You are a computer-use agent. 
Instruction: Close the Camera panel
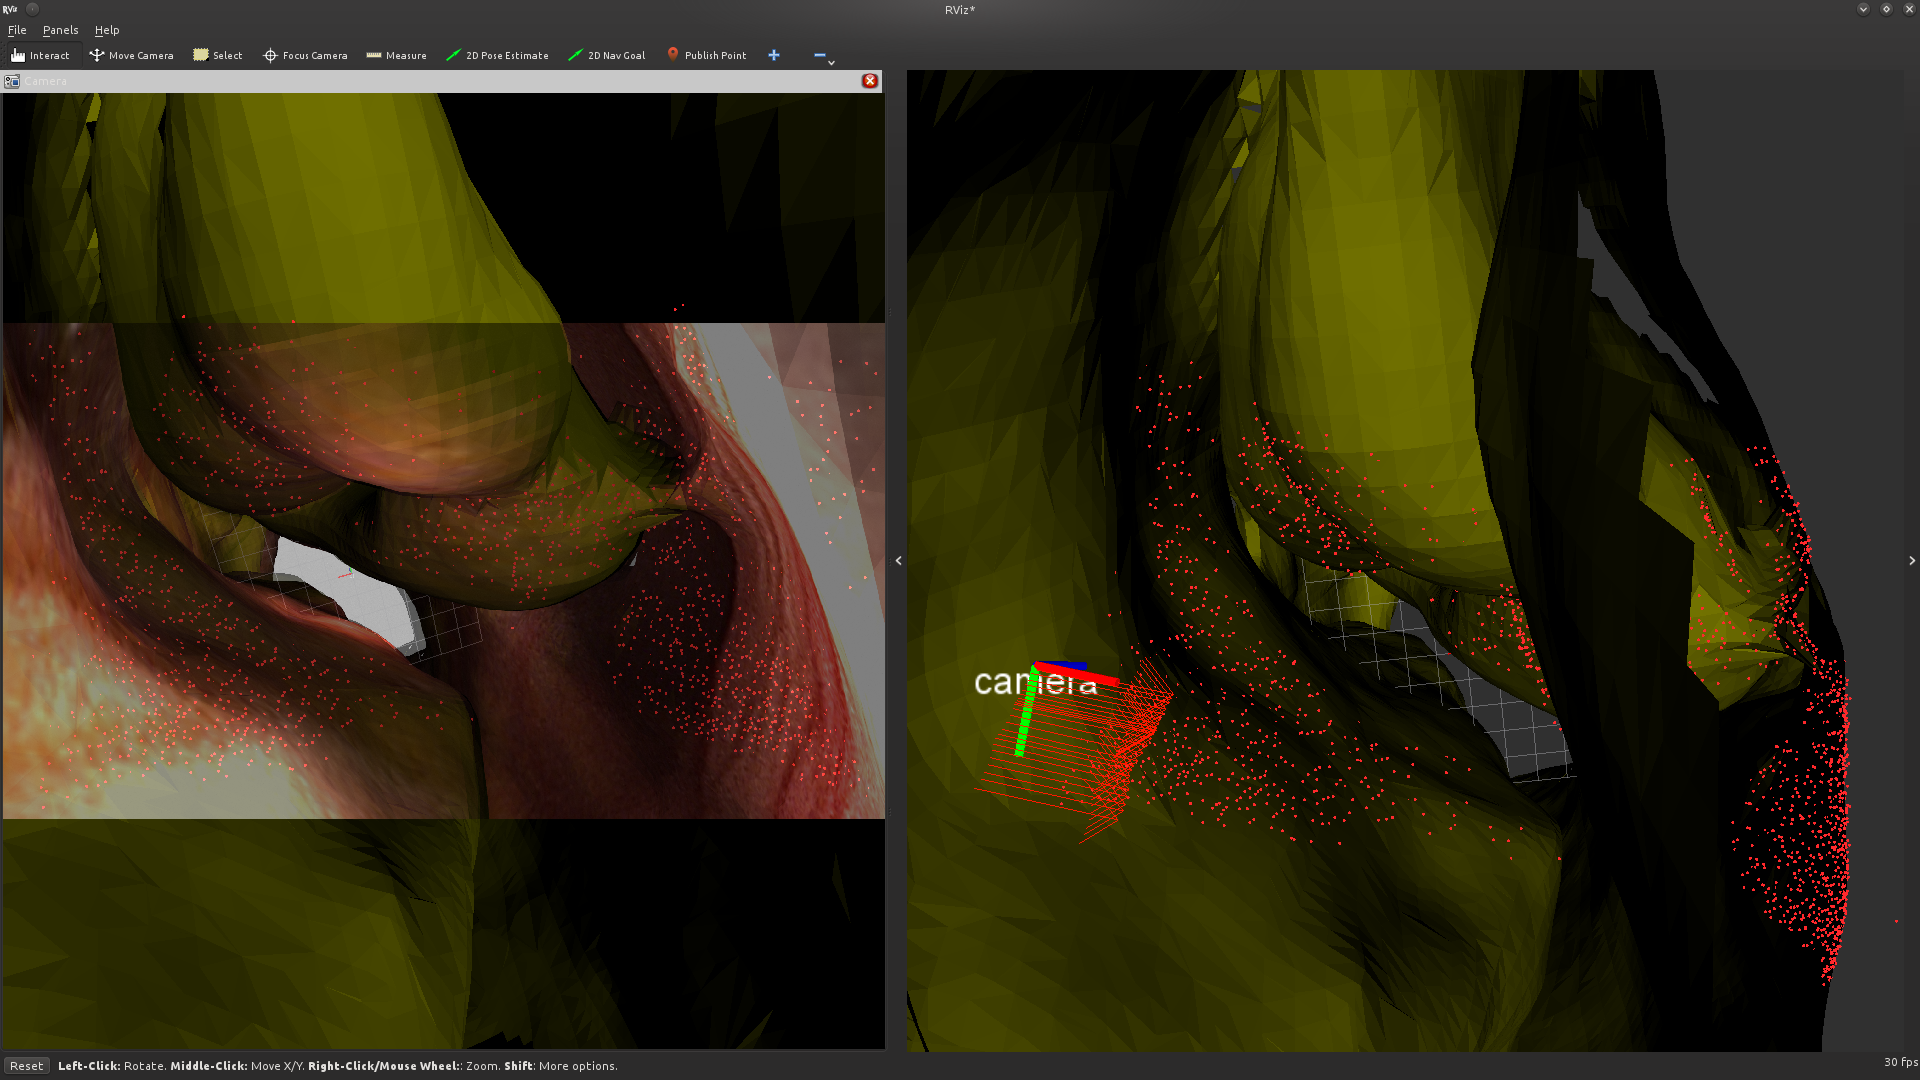pyautogui.click(x=869, y=81)
